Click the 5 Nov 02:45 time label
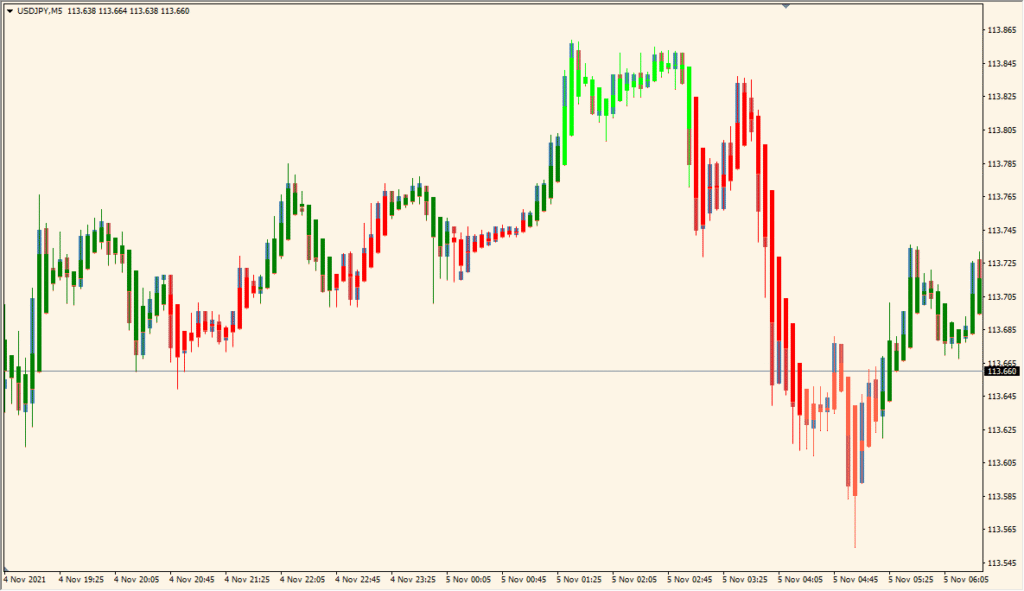The width and height of the screenshot is (1024, 591). pyautogui.click(x=690, y=579)
